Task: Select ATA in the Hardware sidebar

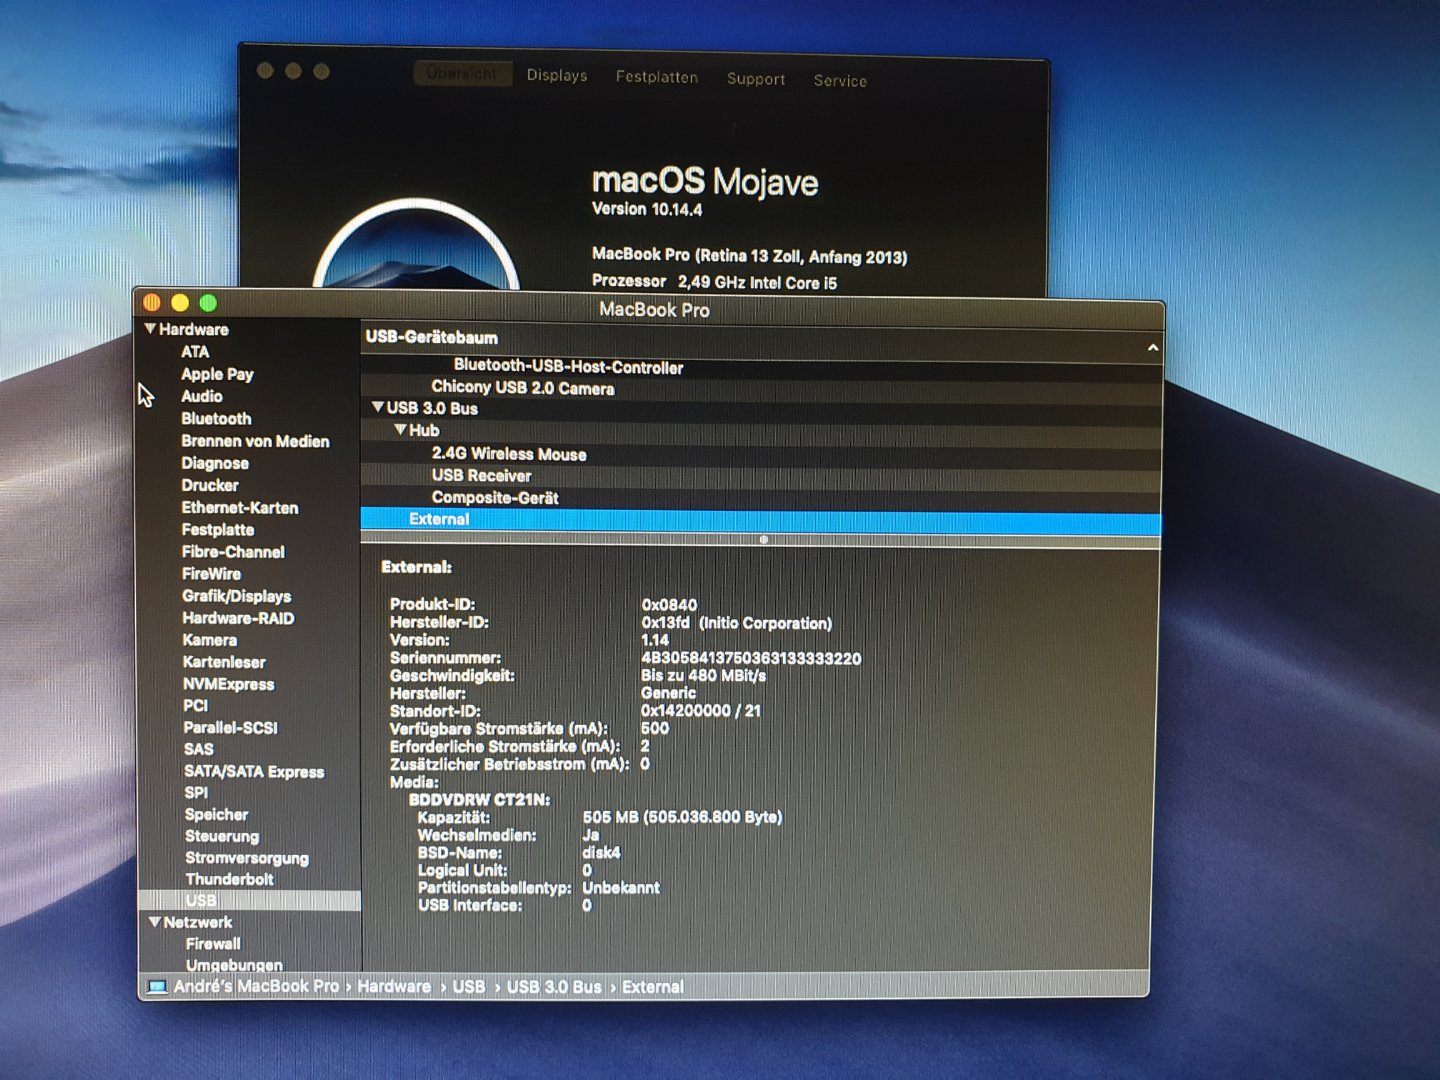Action: (195, 352)
